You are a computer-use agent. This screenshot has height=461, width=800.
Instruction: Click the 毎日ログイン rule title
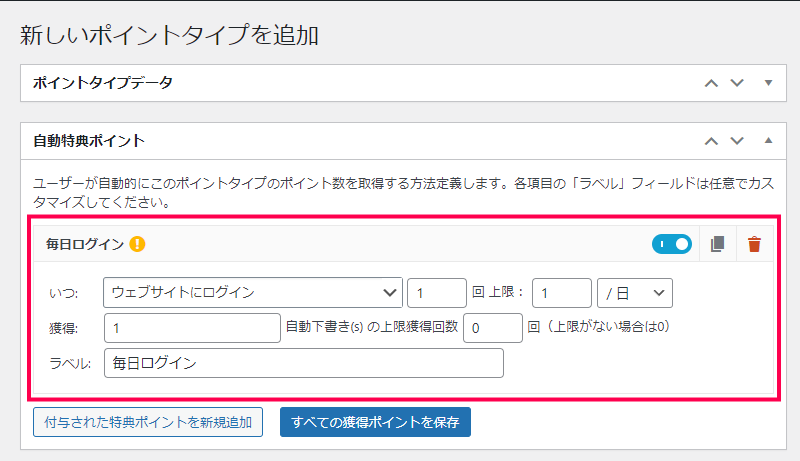point(85,244)
